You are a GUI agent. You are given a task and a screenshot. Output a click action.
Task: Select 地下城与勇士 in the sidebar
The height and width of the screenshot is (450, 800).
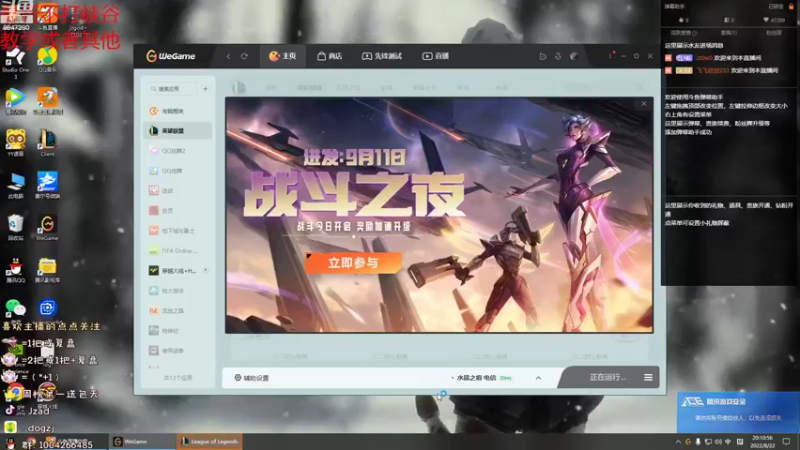177,231
